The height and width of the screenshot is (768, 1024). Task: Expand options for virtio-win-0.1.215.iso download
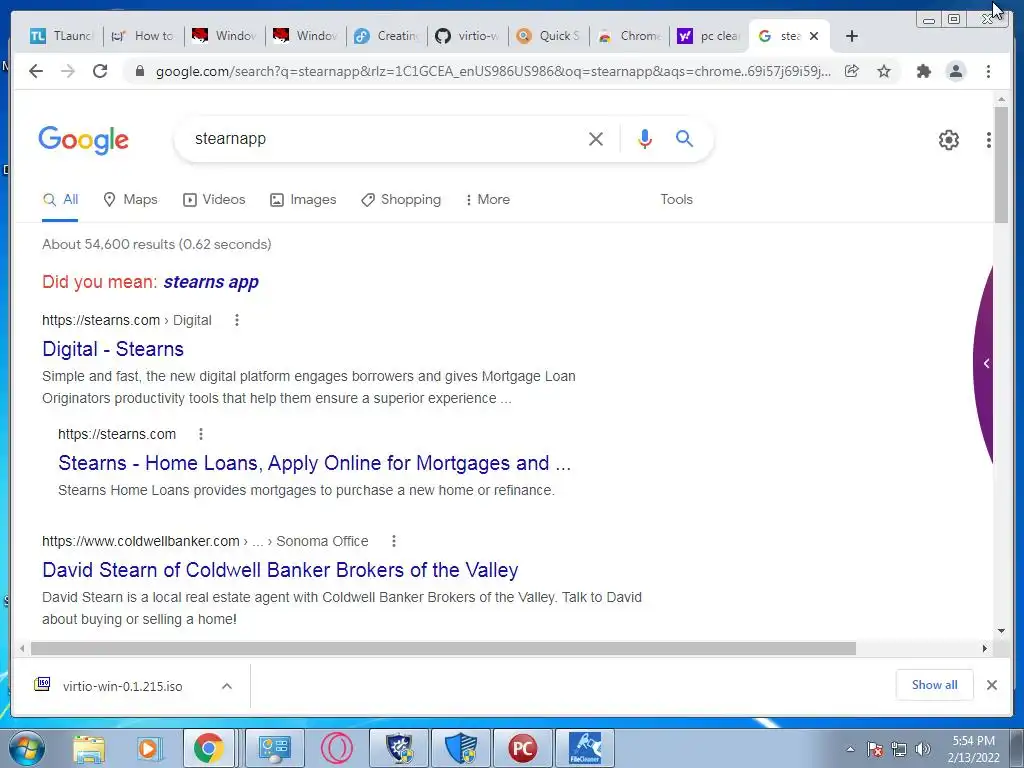pyautogui.click(x=227, y=686)
